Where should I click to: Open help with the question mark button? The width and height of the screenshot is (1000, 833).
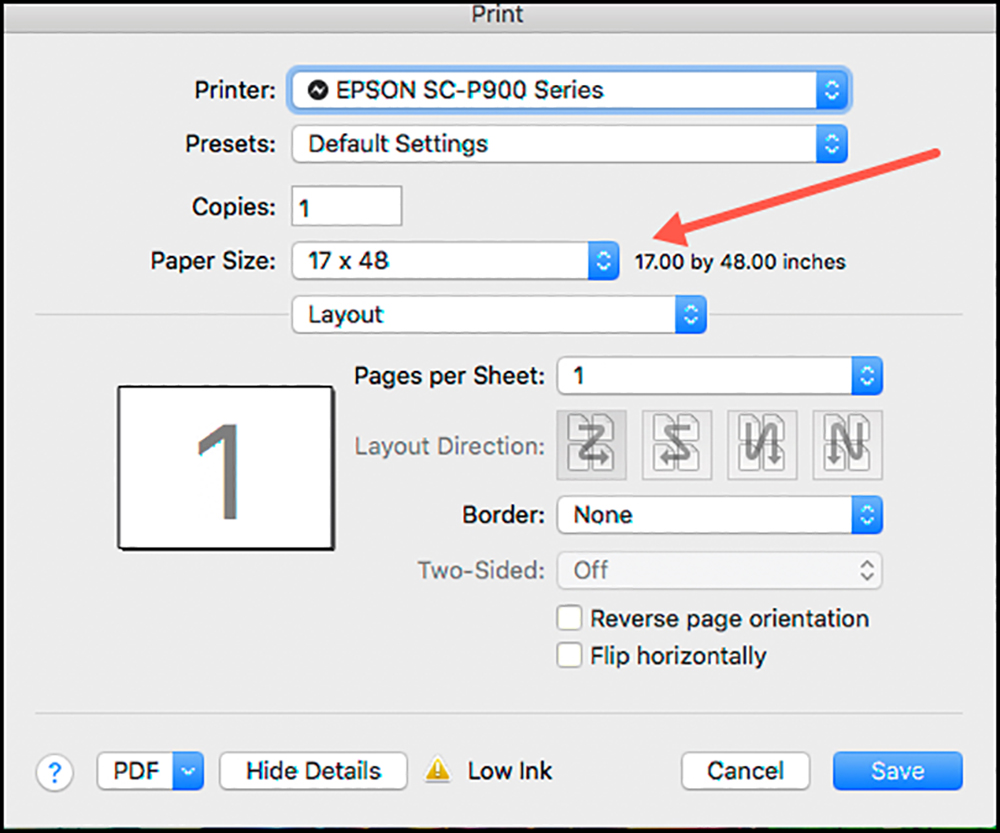click(55, 772)
